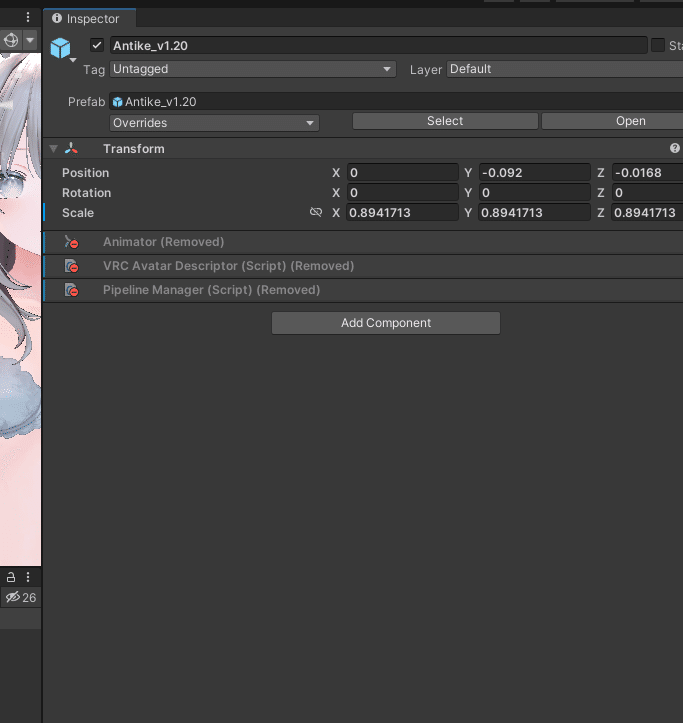Click the removed Animator icon
Screen dimensions: 683x723
[x=71, y=242]
